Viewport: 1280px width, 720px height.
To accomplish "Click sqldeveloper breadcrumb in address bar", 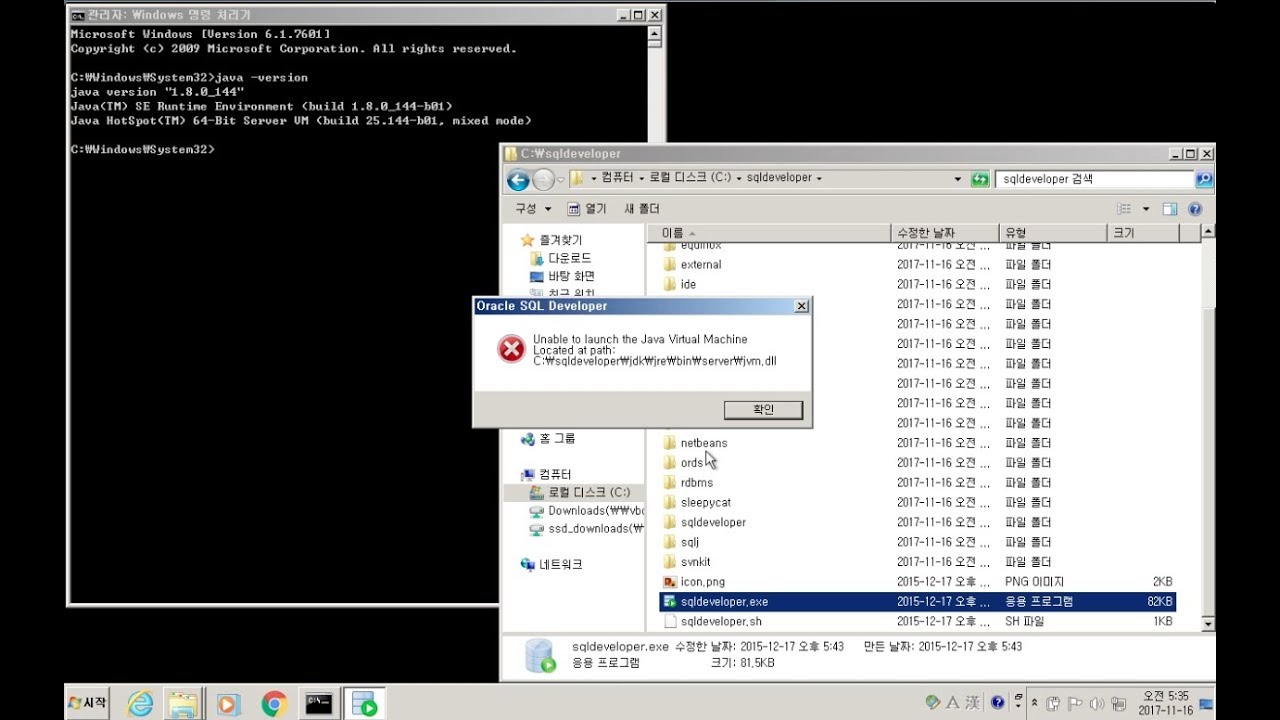I will pos(779,178).
